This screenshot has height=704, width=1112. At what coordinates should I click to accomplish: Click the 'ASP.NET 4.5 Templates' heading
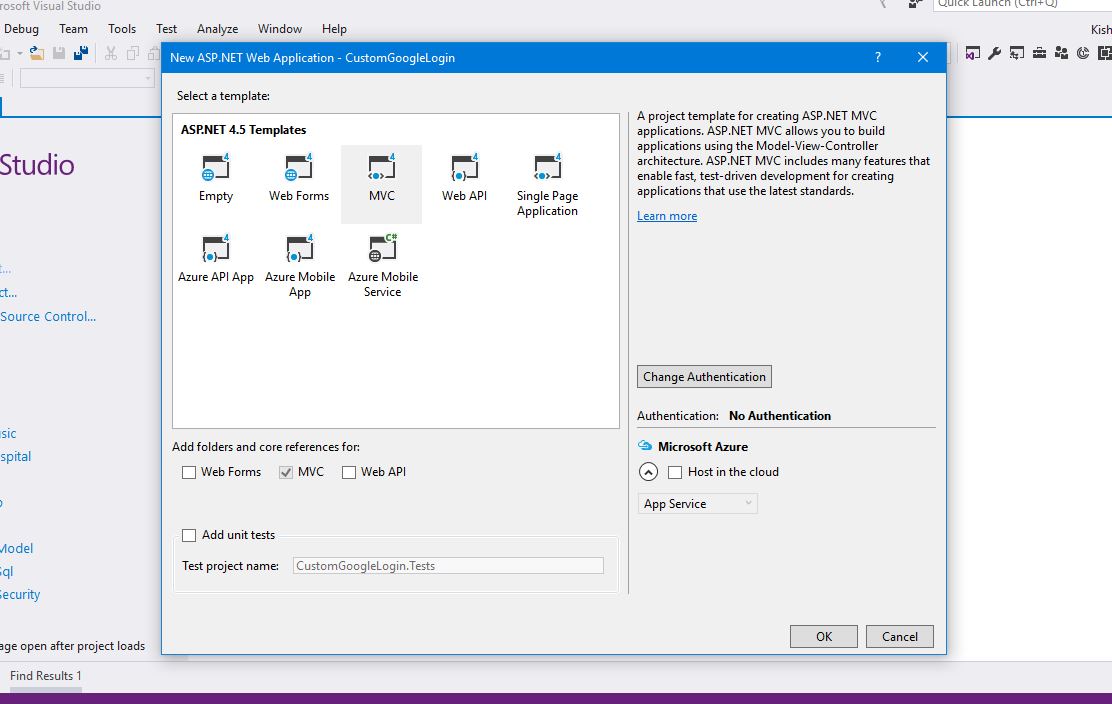pos(243,130)
